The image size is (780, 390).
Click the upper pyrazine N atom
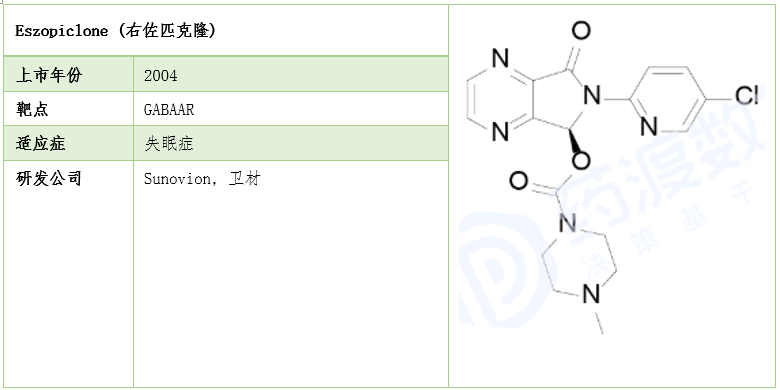[501, 59]
